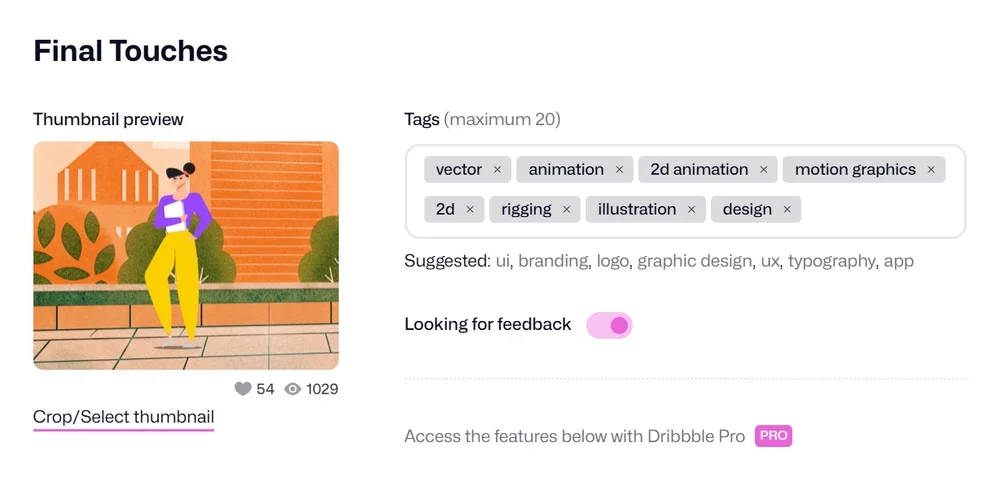
Task: Open the Crop/Select thumbnail link
Action: pyautogui.click(x=123, y=417)
